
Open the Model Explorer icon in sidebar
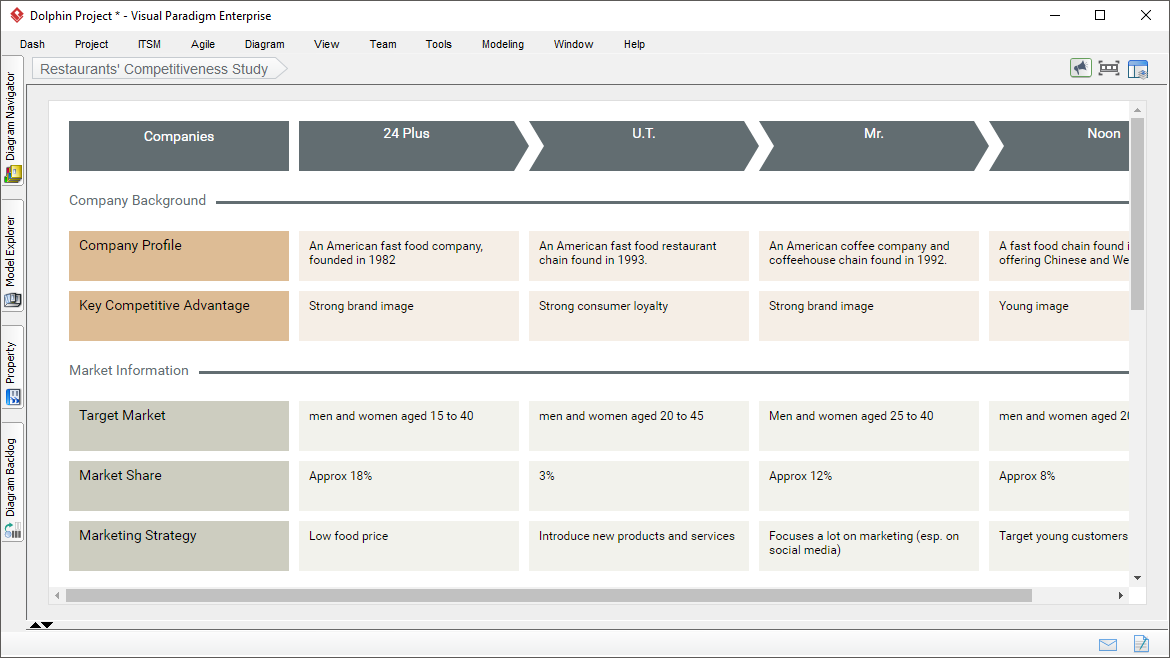point(13,301)
